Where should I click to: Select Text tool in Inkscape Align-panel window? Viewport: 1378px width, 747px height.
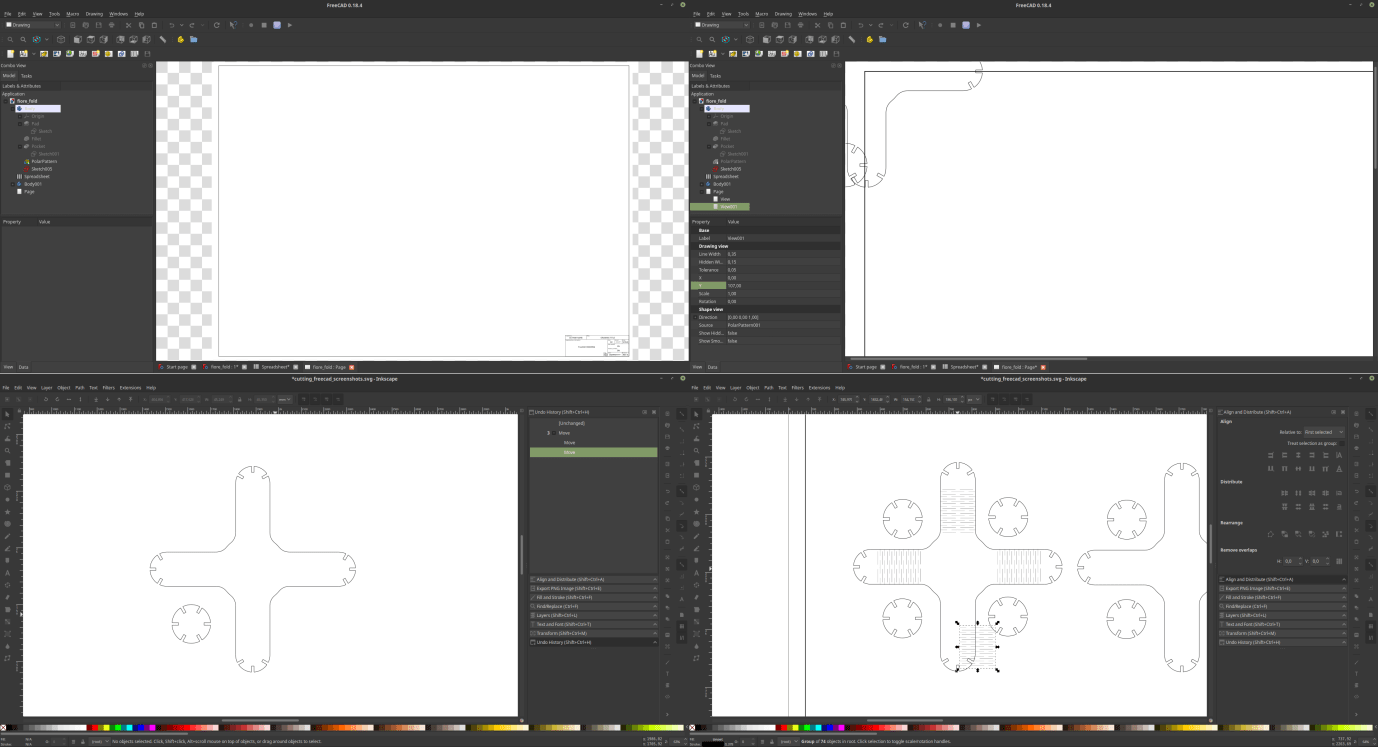pyautogui.click(x=695, y=573)
